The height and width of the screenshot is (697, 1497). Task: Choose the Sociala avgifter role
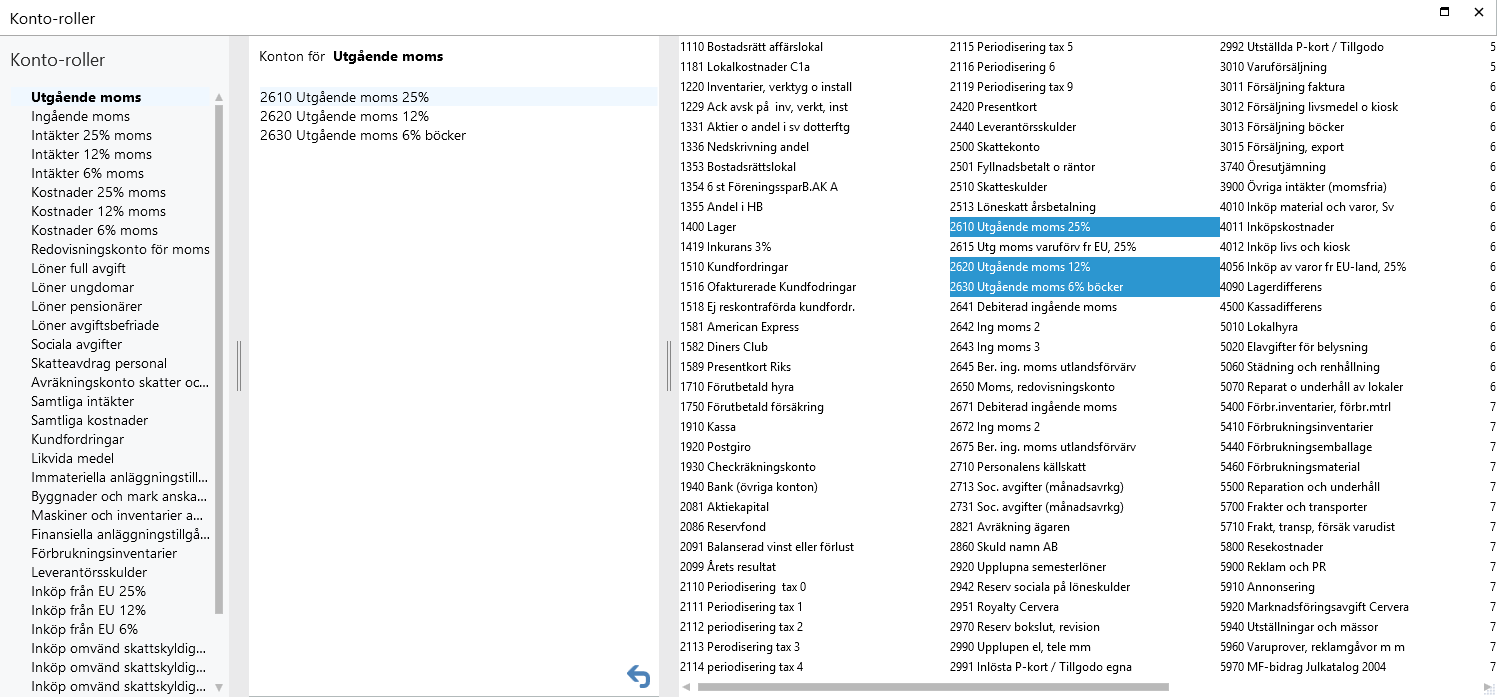[x=78, y=344]
